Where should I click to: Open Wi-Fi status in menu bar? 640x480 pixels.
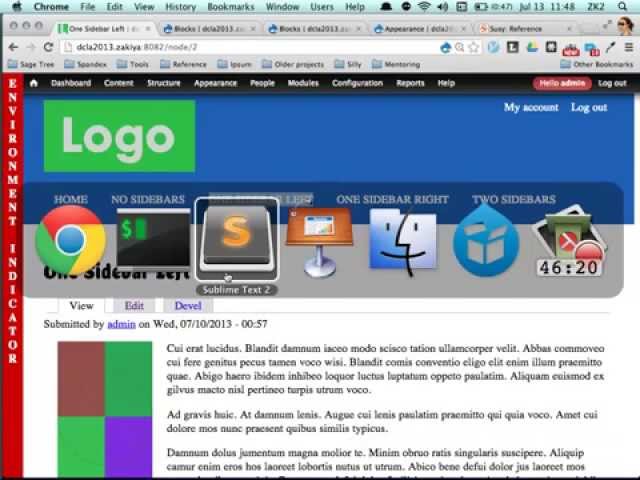pos(424,7)
